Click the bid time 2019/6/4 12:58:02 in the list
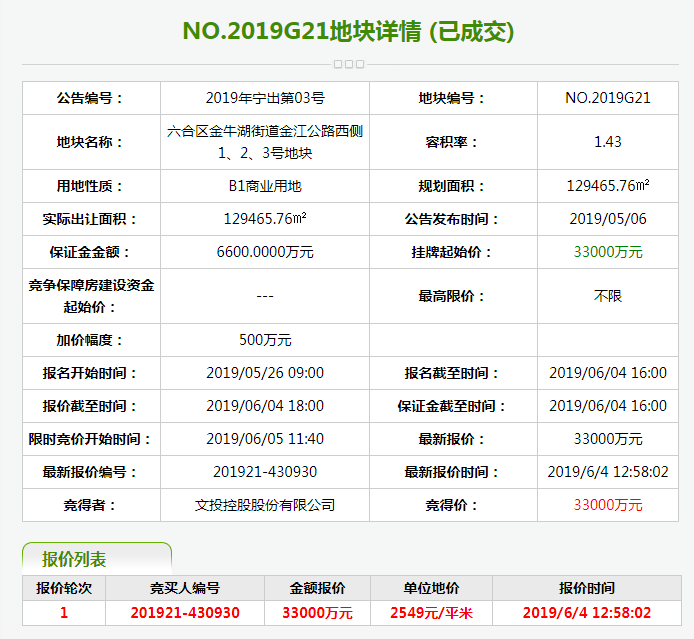The width and height of the screenshot is (694, 639). [x=587, y=613]
